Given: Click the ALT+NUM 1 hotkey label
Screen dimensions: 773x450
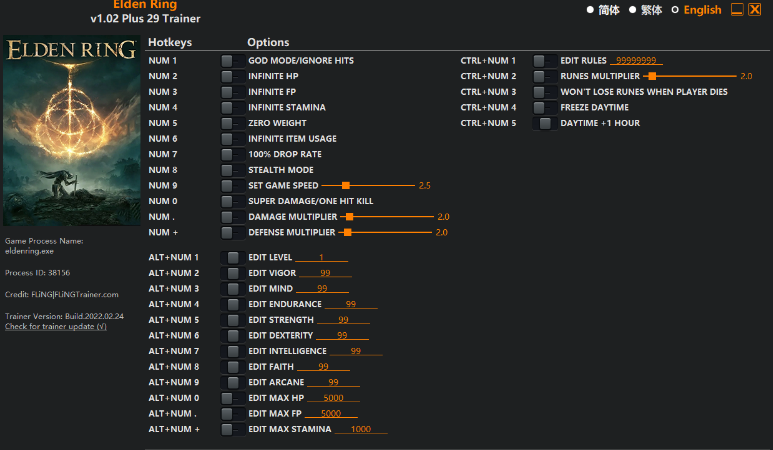Looking at the screenshot, I should (174, 257).
